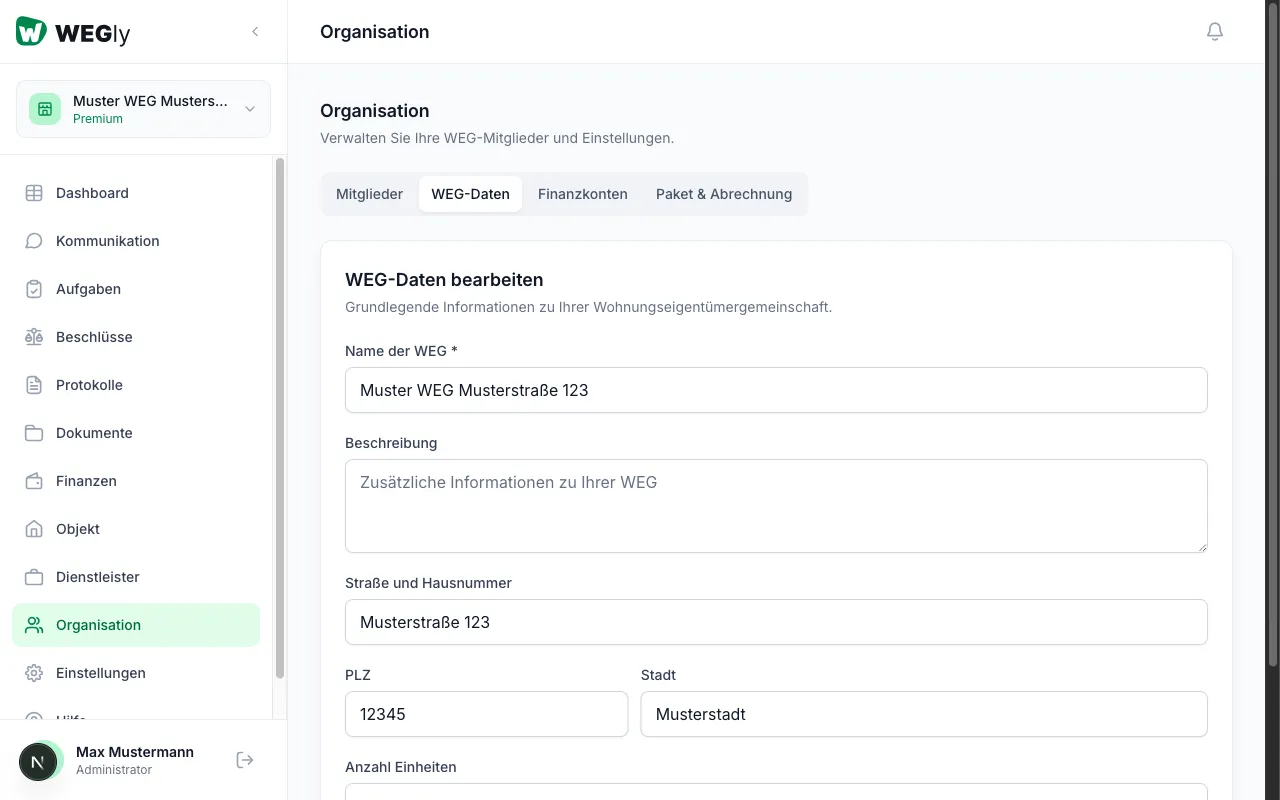
Task: Open Protokolle in the sidebar
Action: (x=89, y=385)
